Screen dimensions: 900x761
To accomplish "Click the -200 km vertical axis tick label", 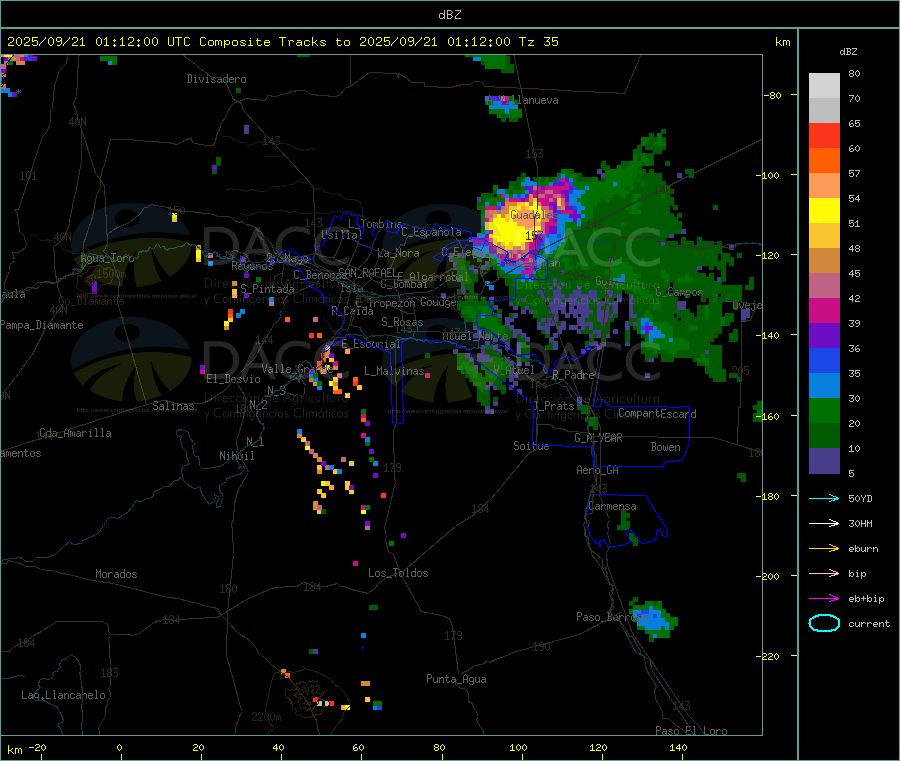I will point(768,576).
